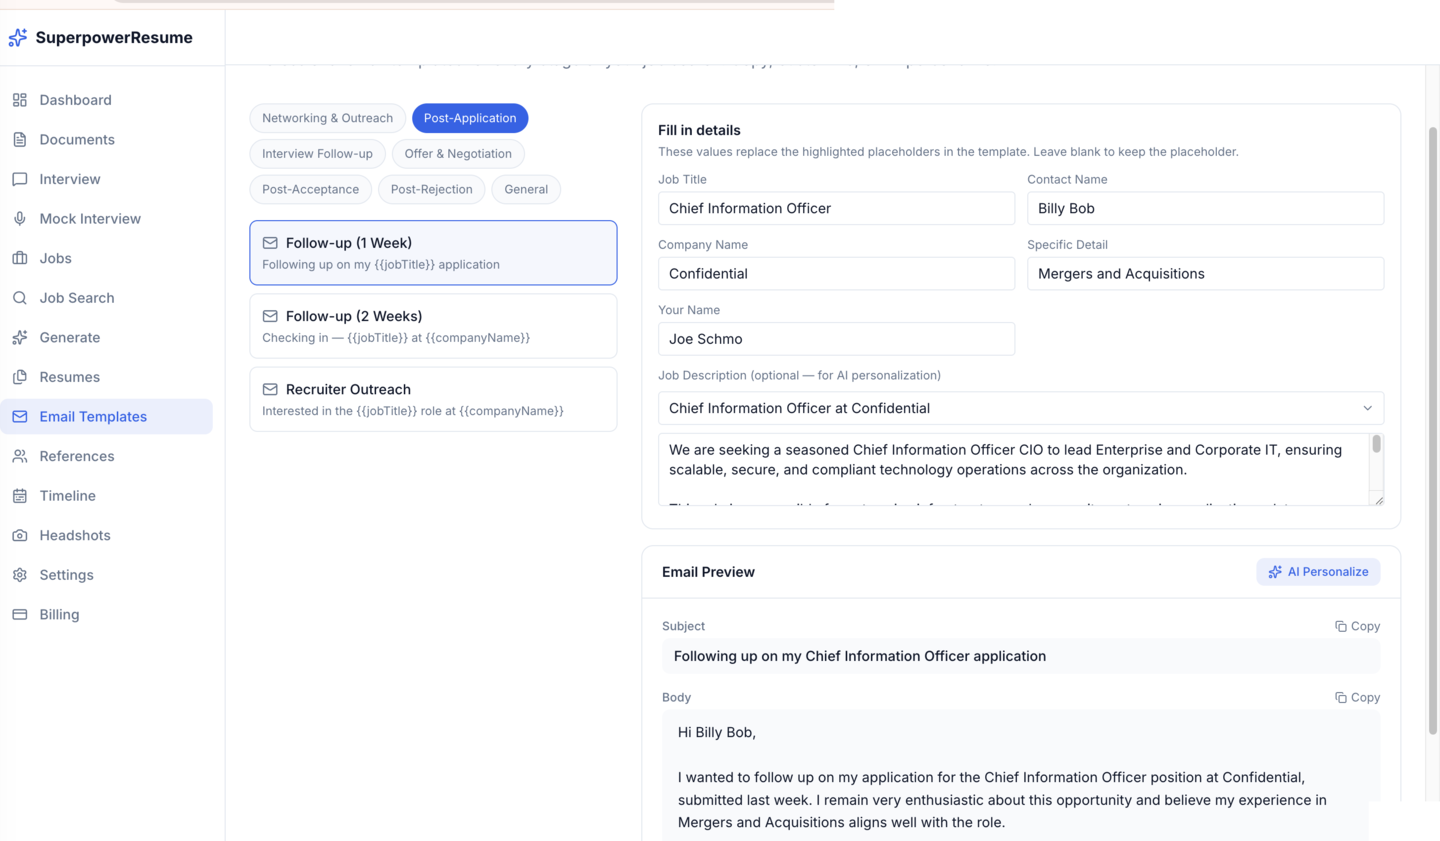
Task: Click the AI Personalize button
Action: tap(1318, 571)
